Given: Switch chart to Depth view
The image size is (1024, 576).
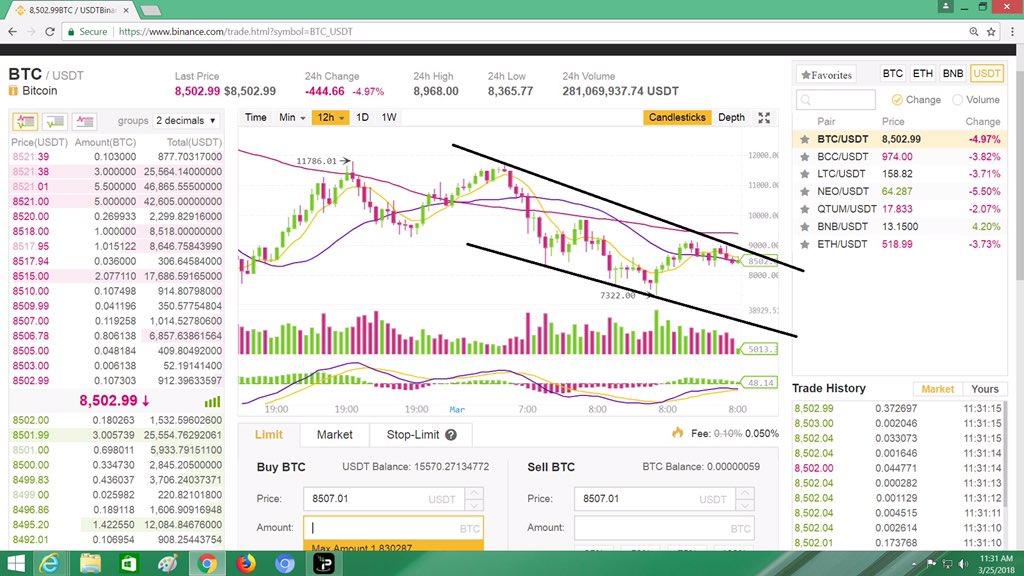Looking at the screenshot, I should 731,118.
